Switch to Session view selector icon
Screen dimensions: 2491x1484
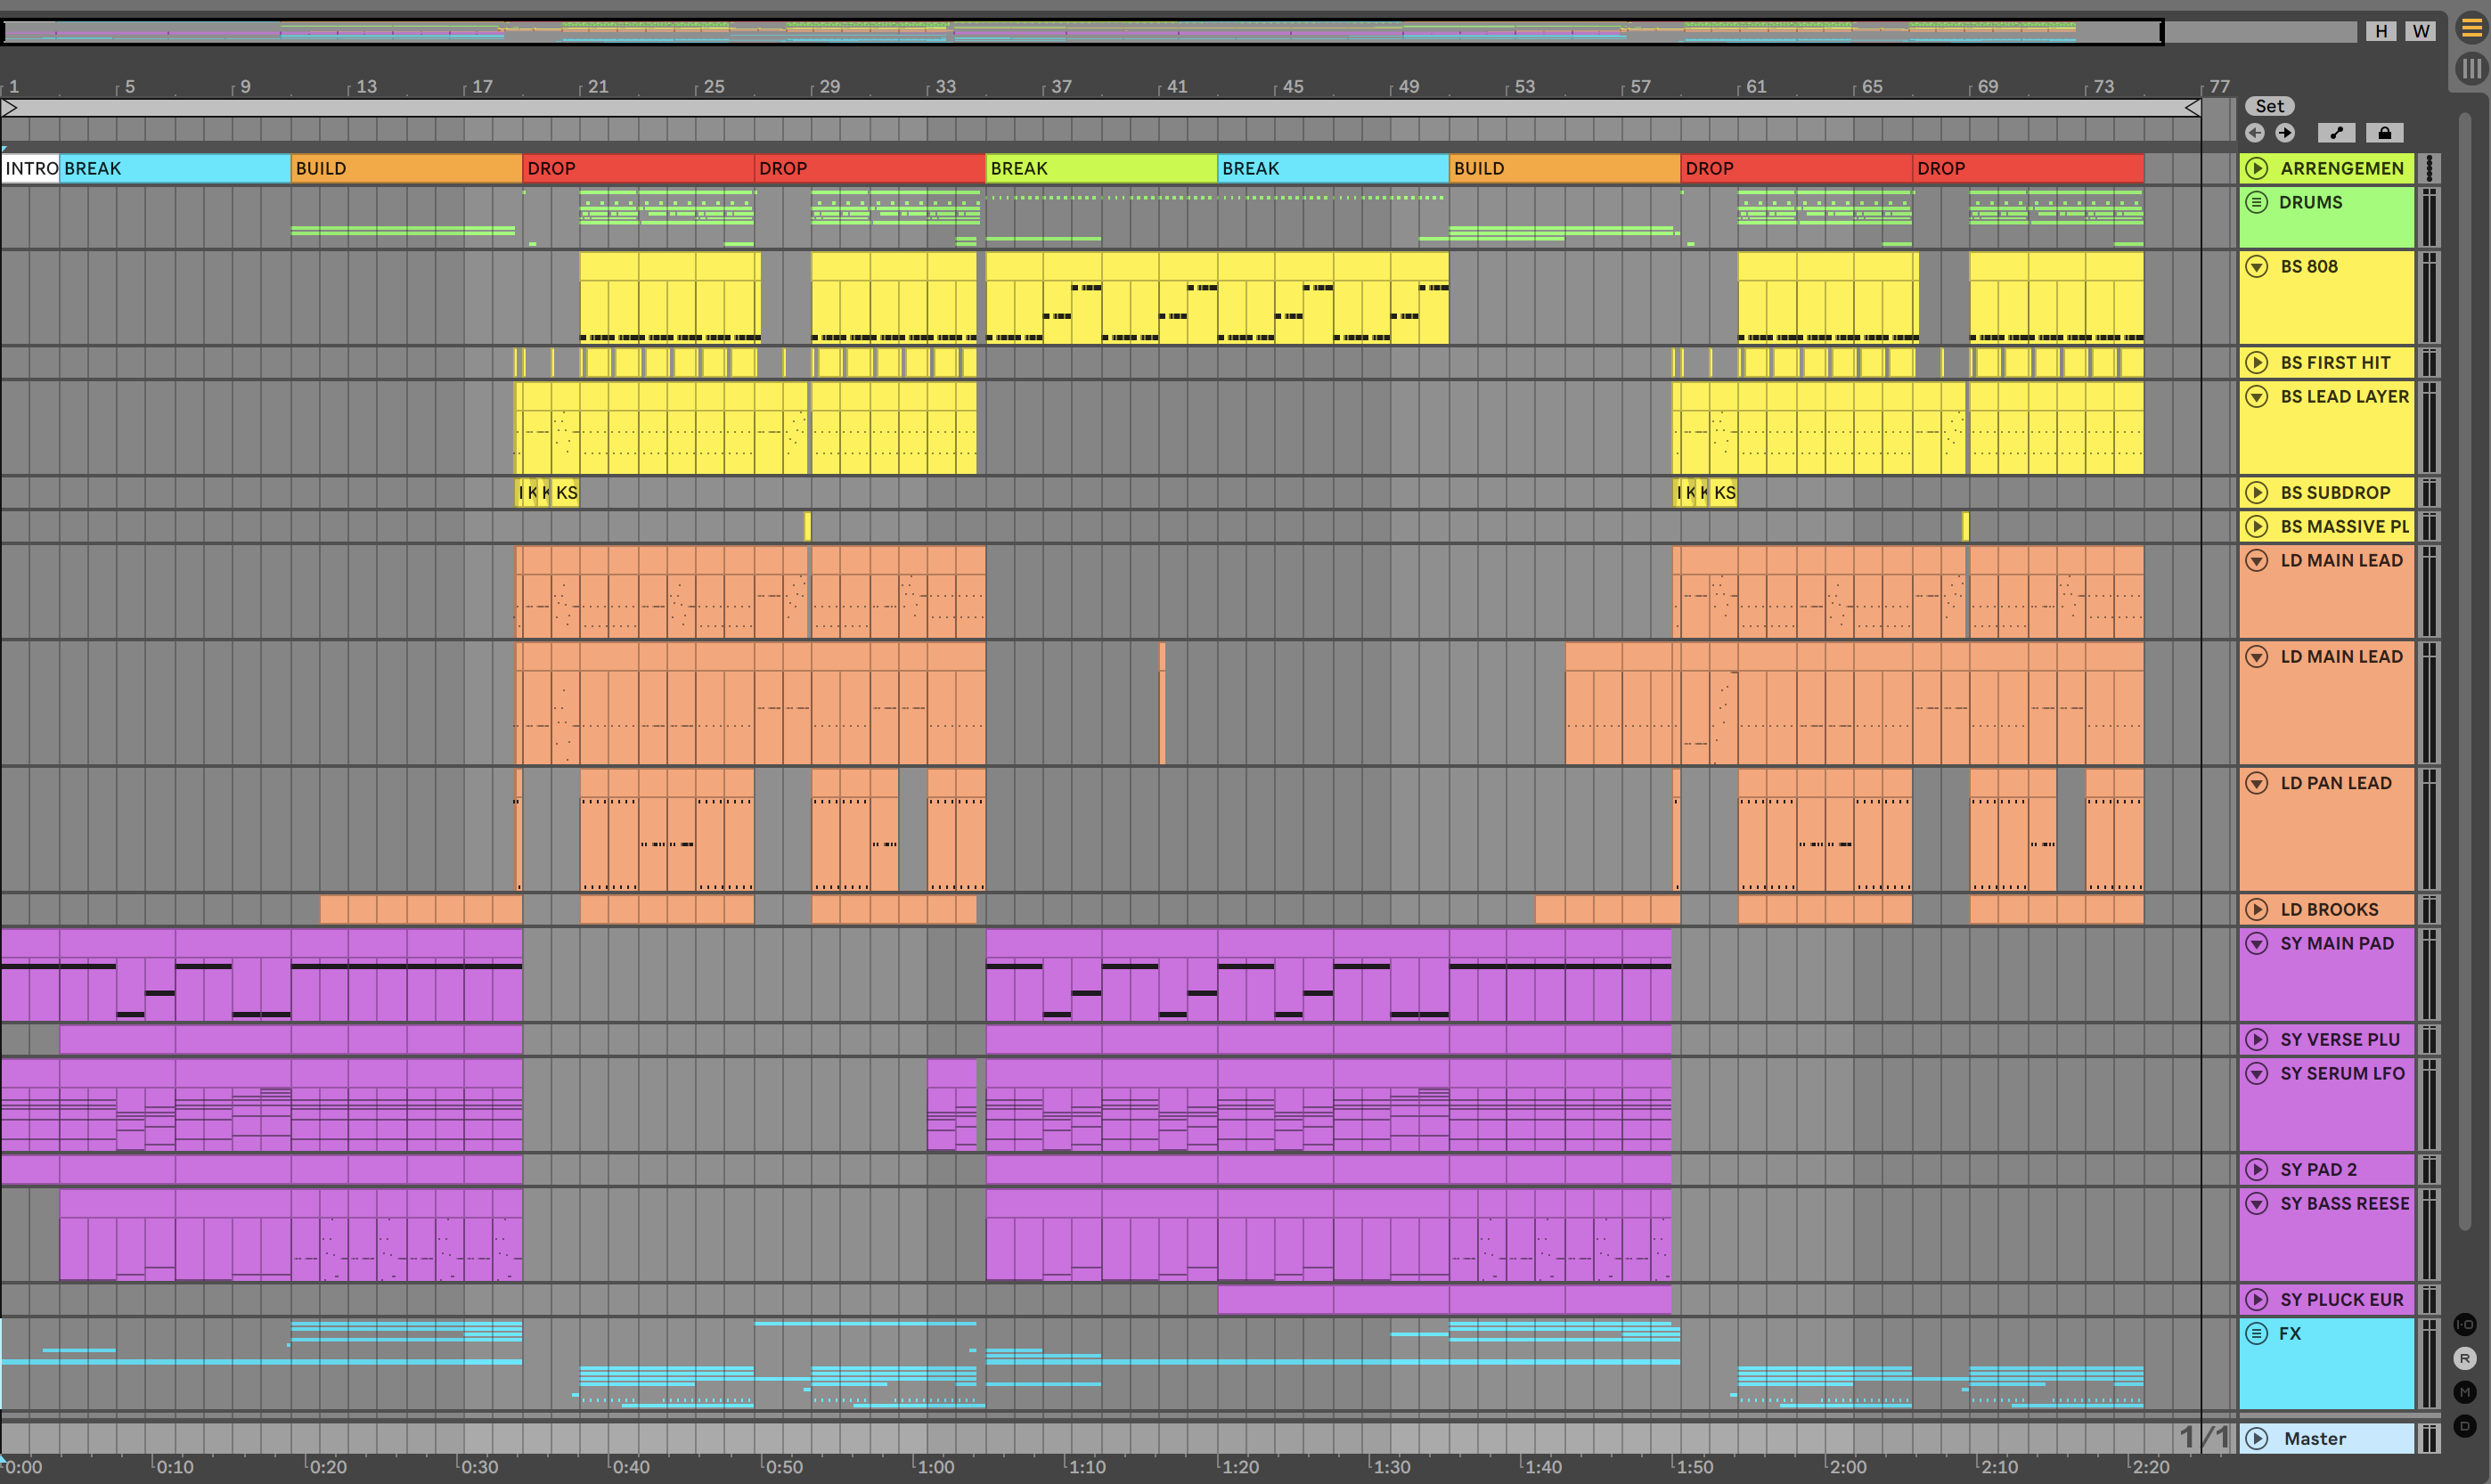[x=2471, y=68]
